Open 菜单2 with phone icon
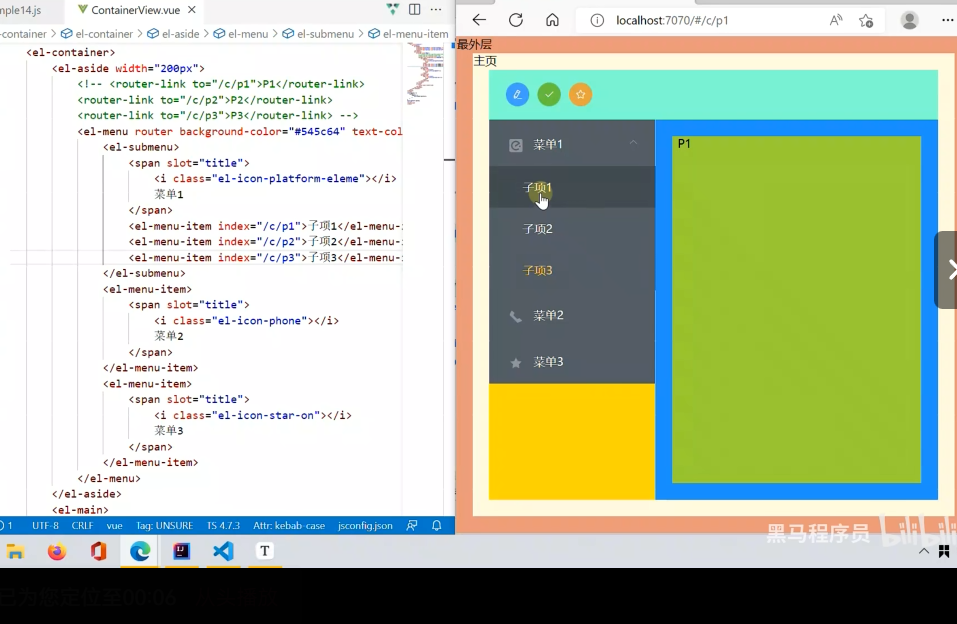 548,316
